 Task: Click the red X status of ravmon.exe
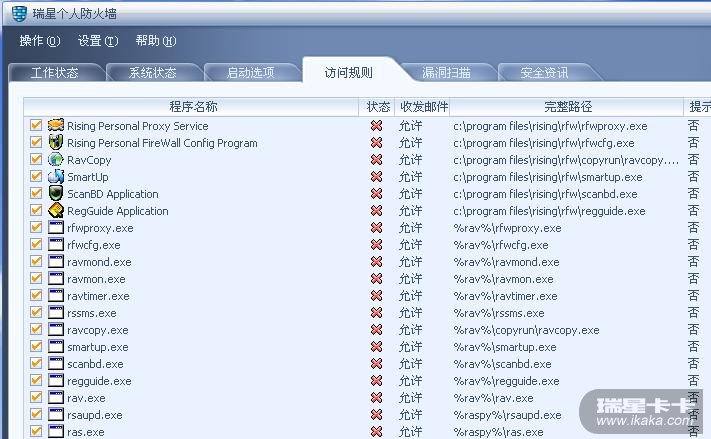tap(376, 279)
